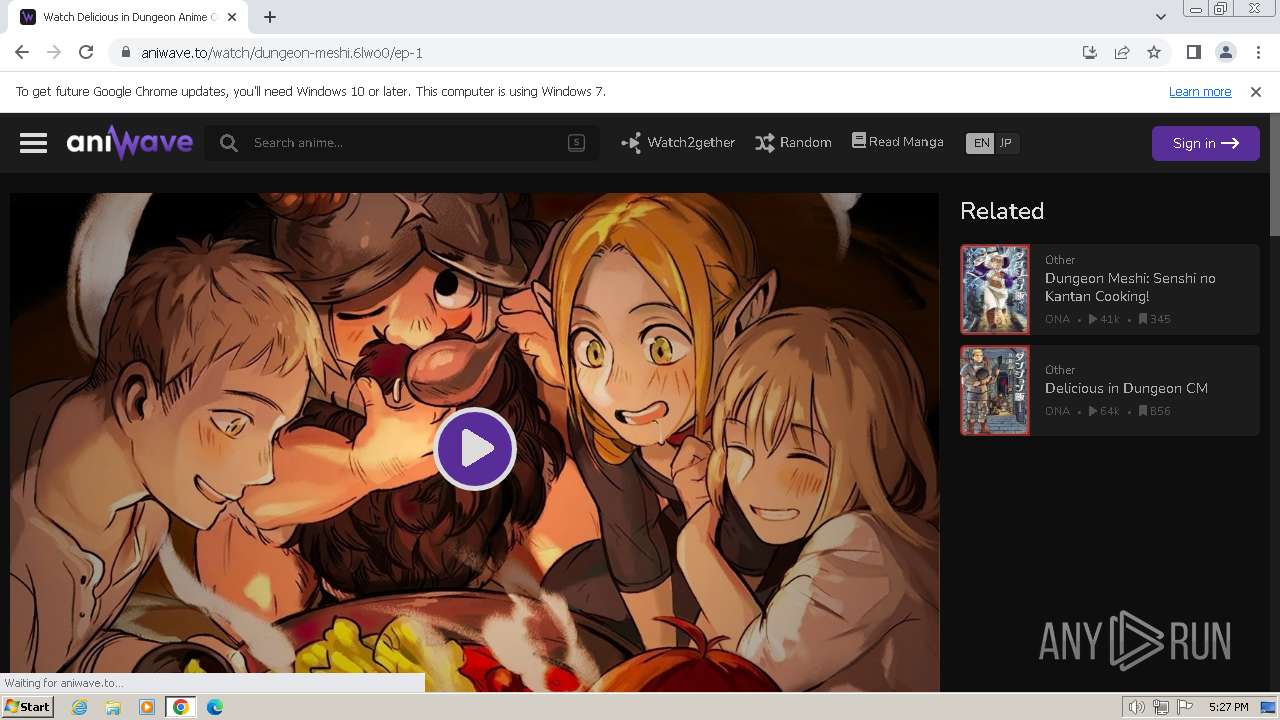Open Microsoft Edge from taskbar
The height and width of the screenshot is (720, 1280).
(x=215, y=707)
